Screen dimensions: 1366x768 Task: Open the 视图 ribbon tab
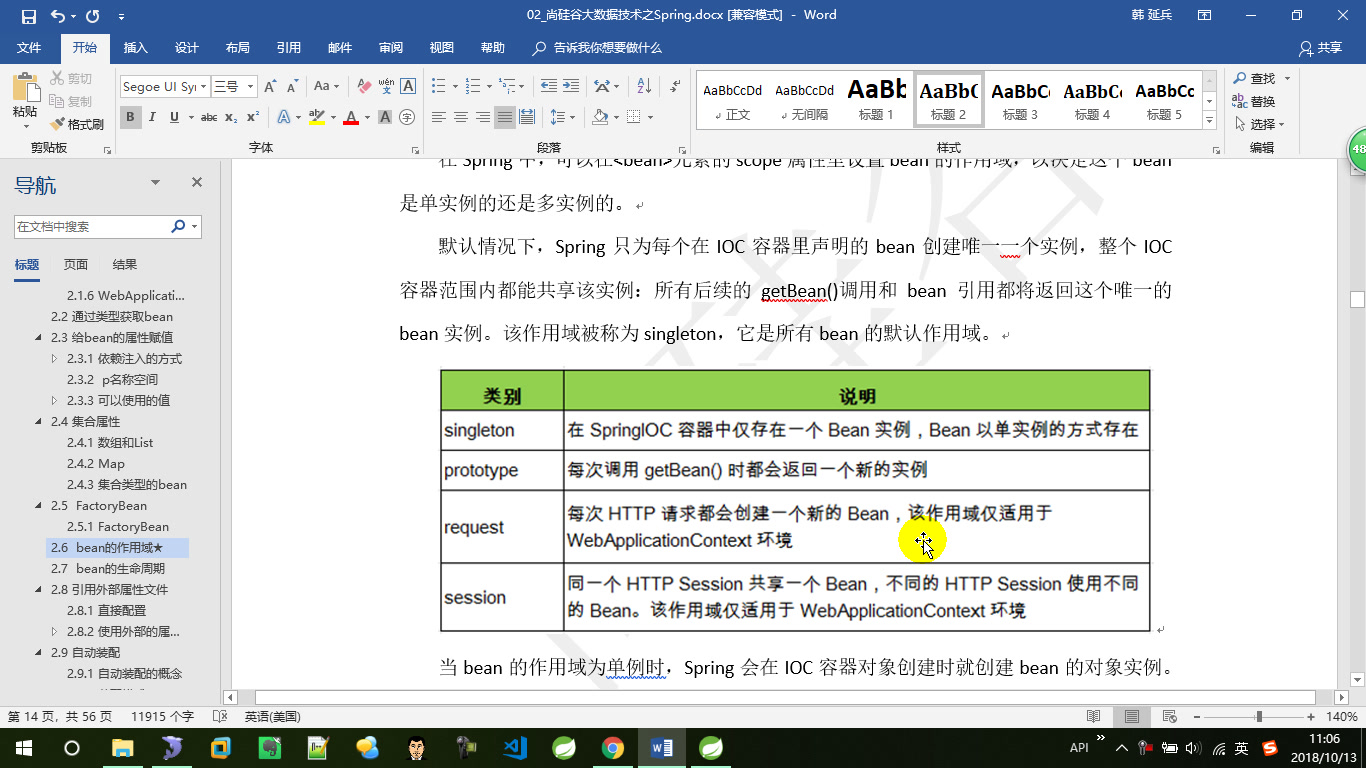[441, 47]
